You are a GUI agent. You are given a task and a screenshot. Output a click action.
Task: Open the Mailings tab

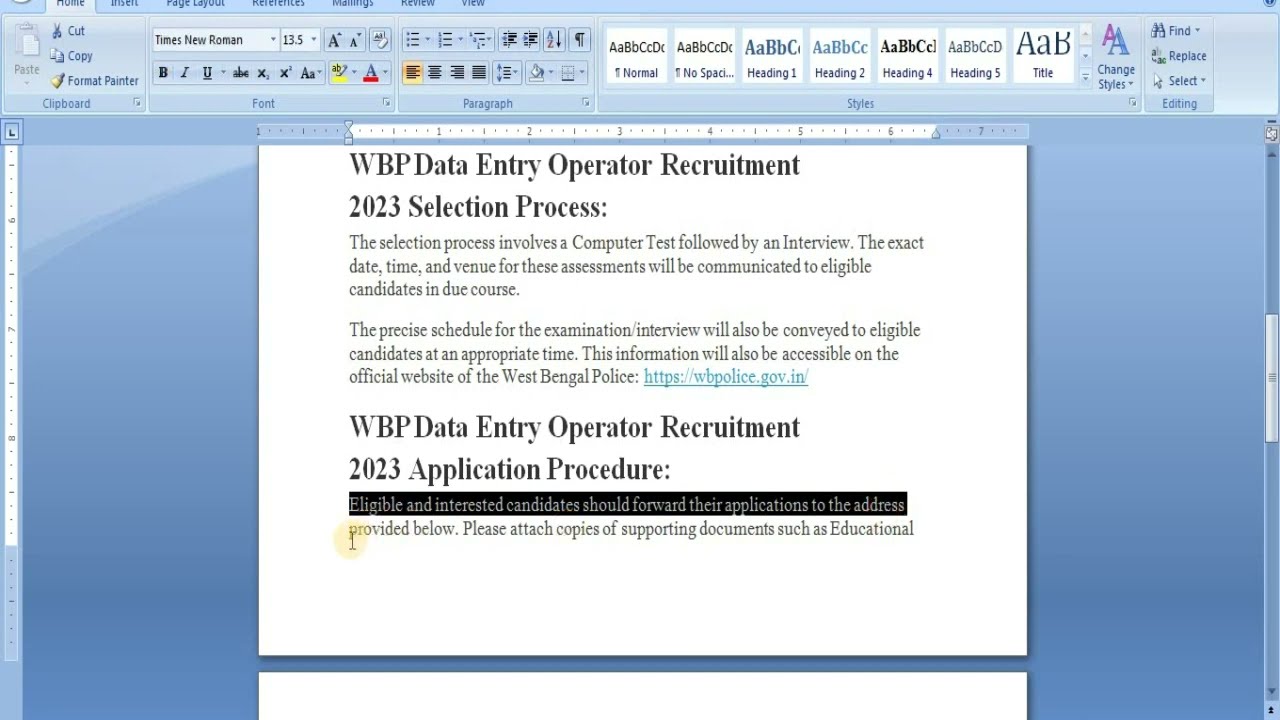coord(352,4)
